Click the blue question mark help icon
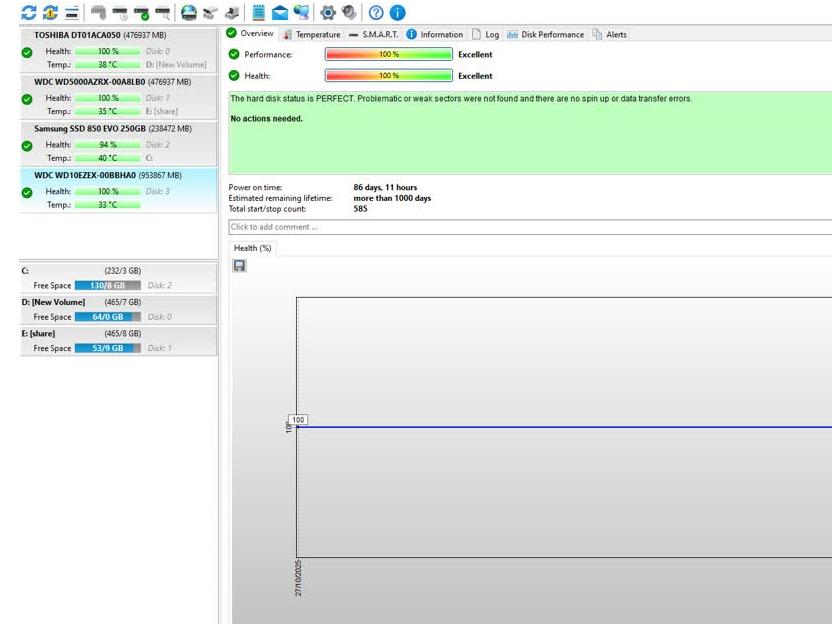 click(376, 12)
